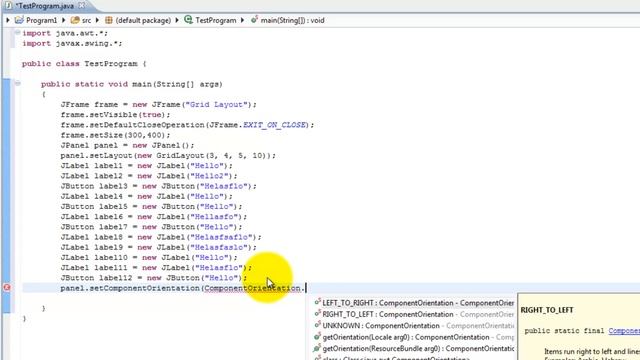
Task: Follow the Component link in Javadoc popup
Action: click(624, 331)
